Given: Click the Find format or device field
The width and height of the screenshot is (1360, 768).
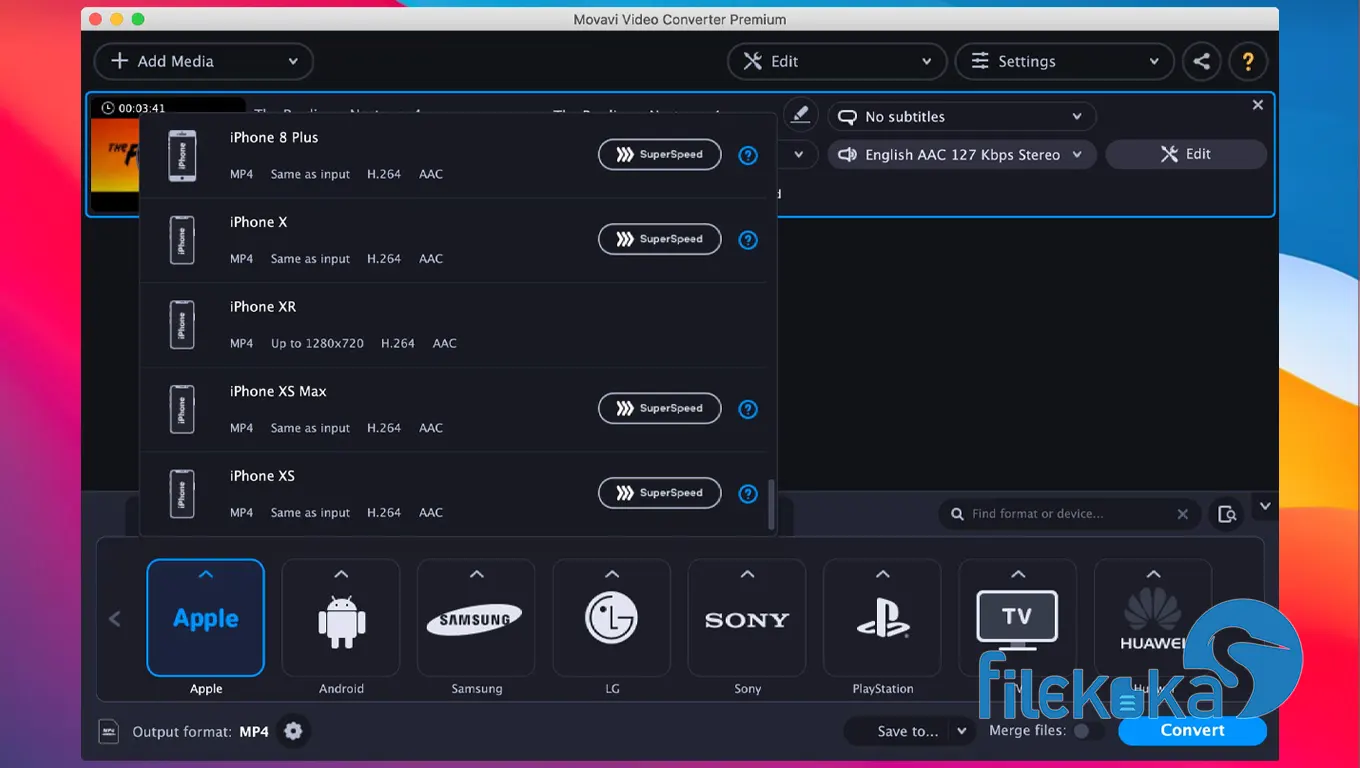Looking at the screenshot, I should tap(1068, 514).
